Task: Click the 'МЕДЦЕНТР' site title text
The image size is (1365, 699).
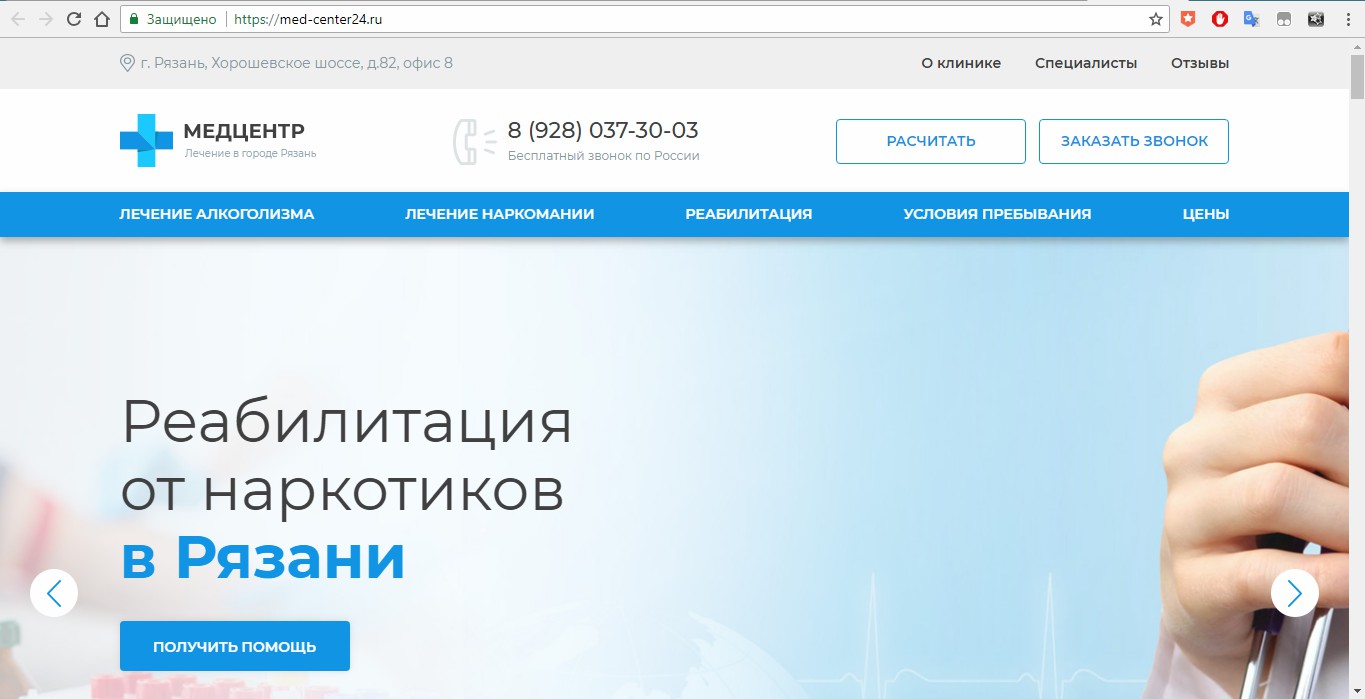Action: (244, 131)
